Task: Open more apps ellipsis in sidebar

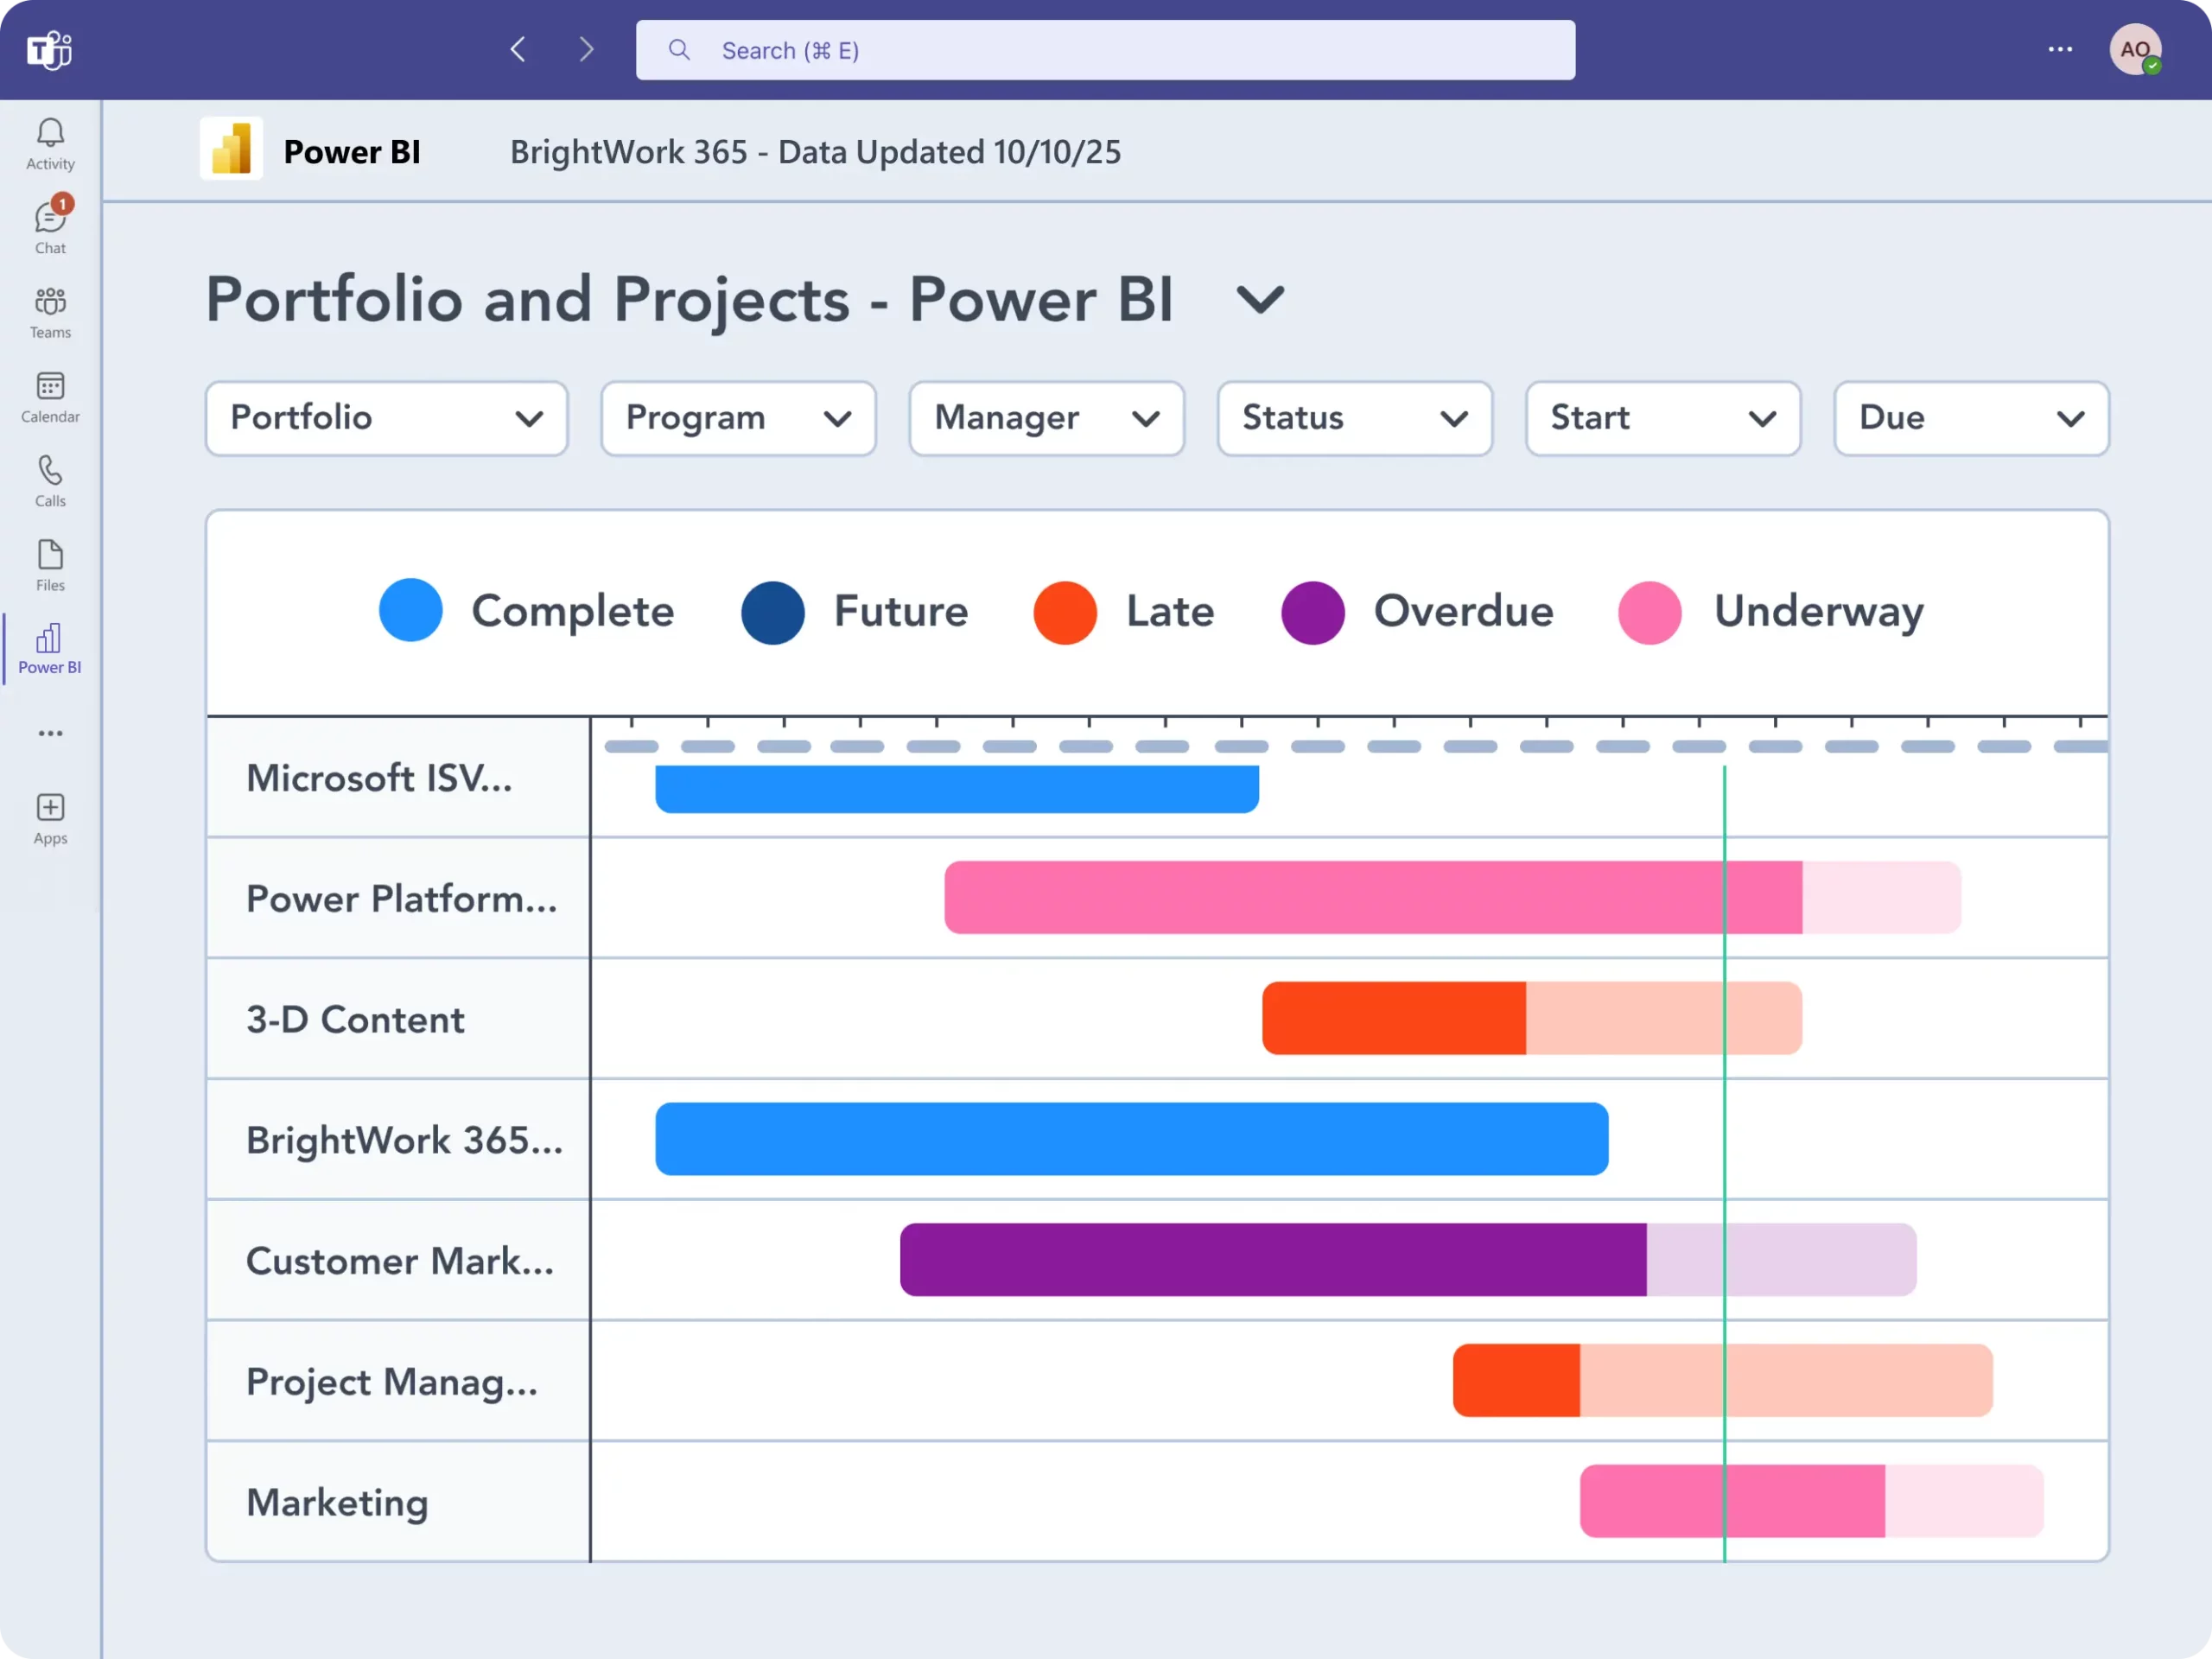Action: click(50, 733)
